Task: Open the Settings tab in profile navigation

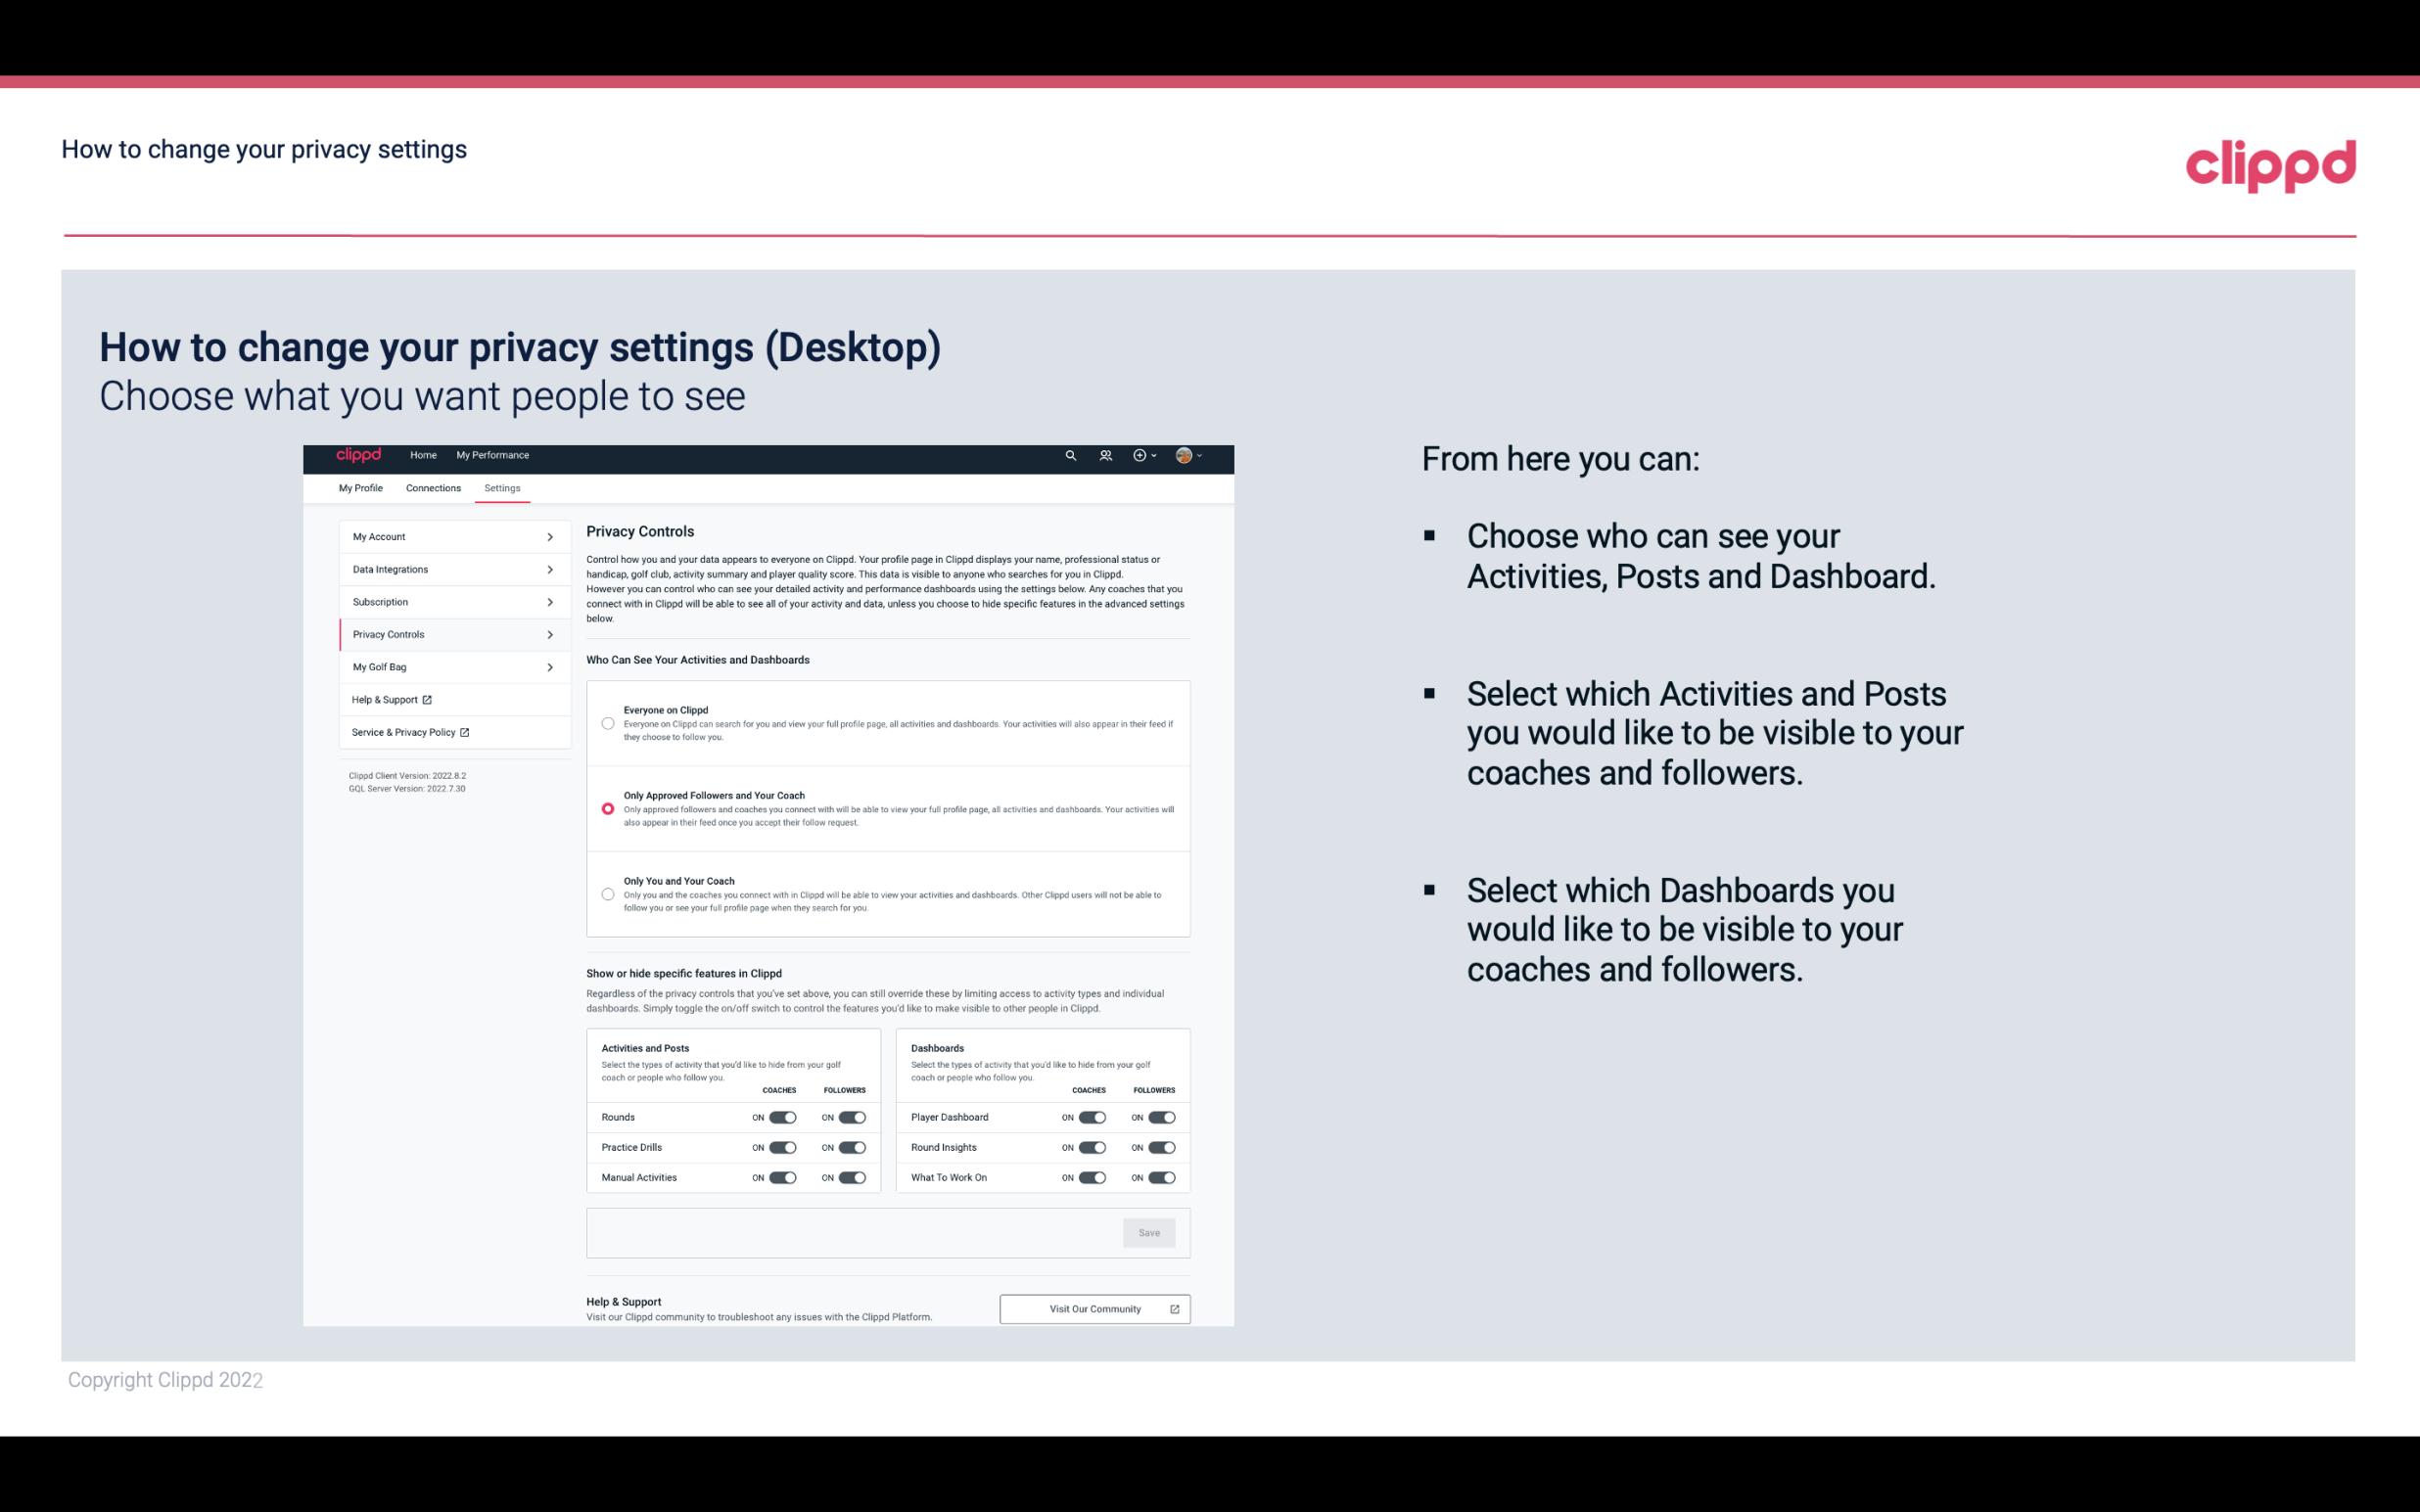Action: pos(503,487)
